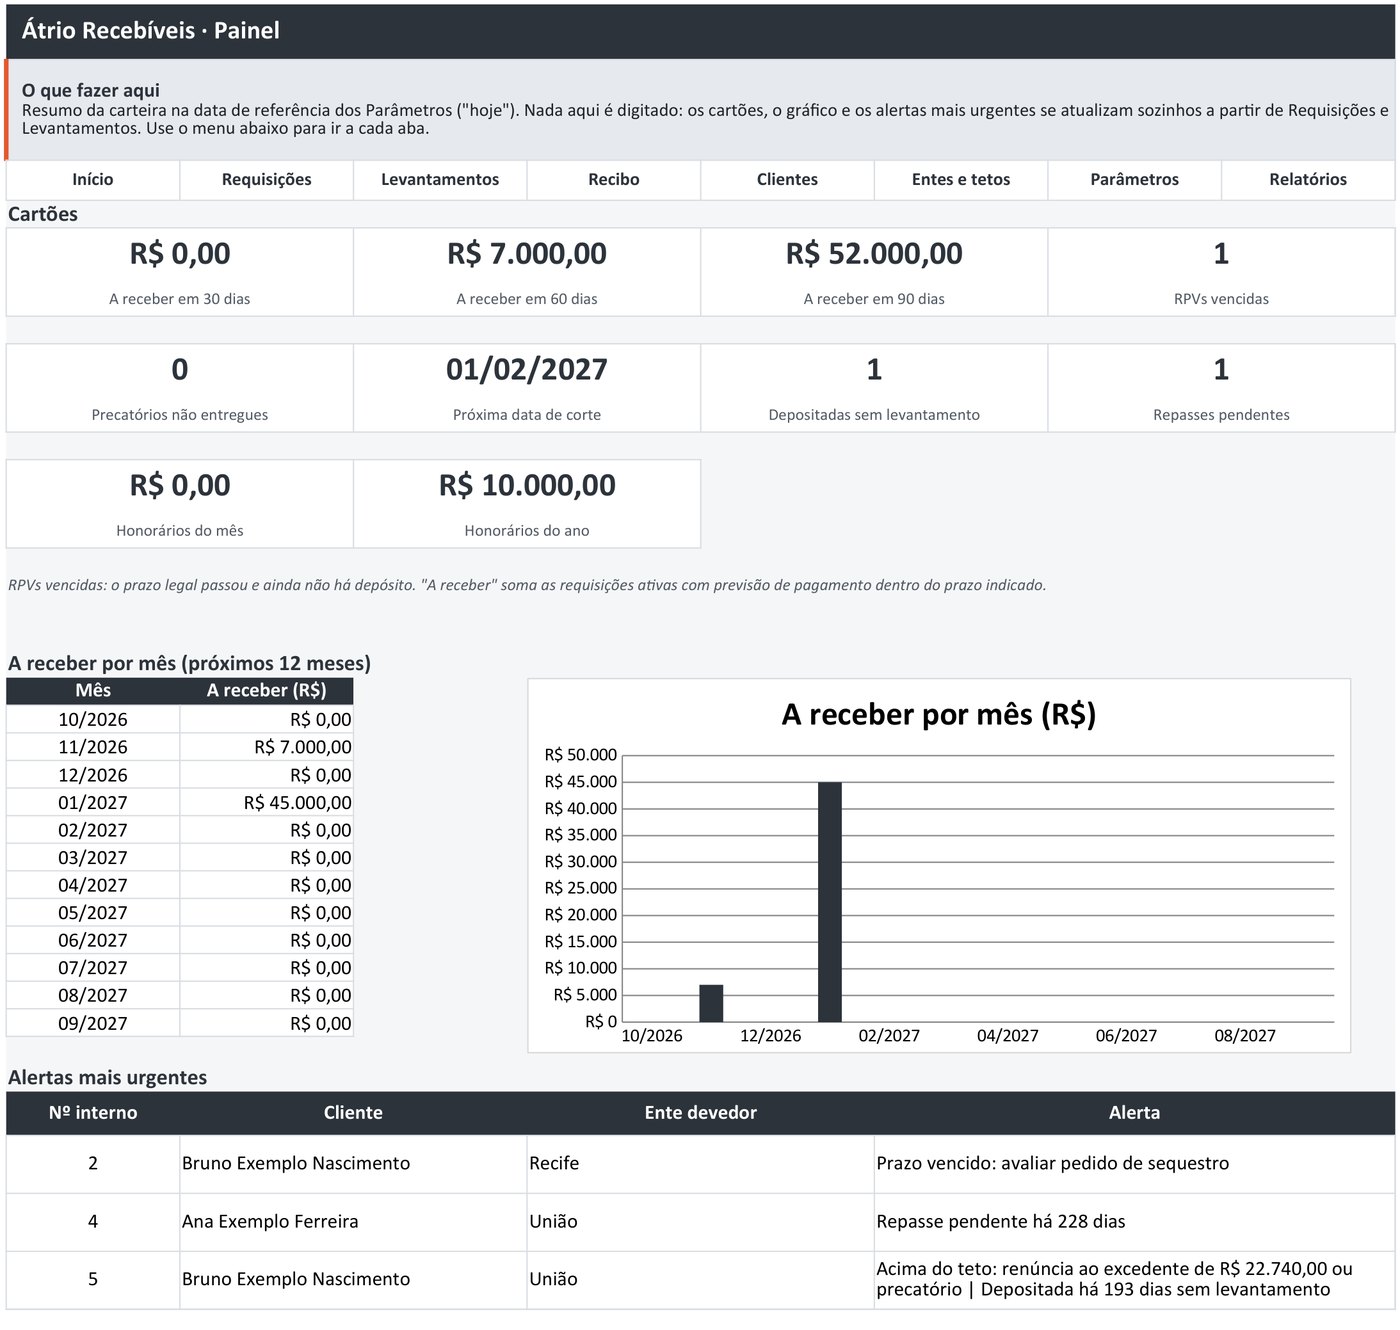Open the Entes e tetos menu item
Image resolution: width=1400 pixels, height=1330 pixels.
[961, 180]
